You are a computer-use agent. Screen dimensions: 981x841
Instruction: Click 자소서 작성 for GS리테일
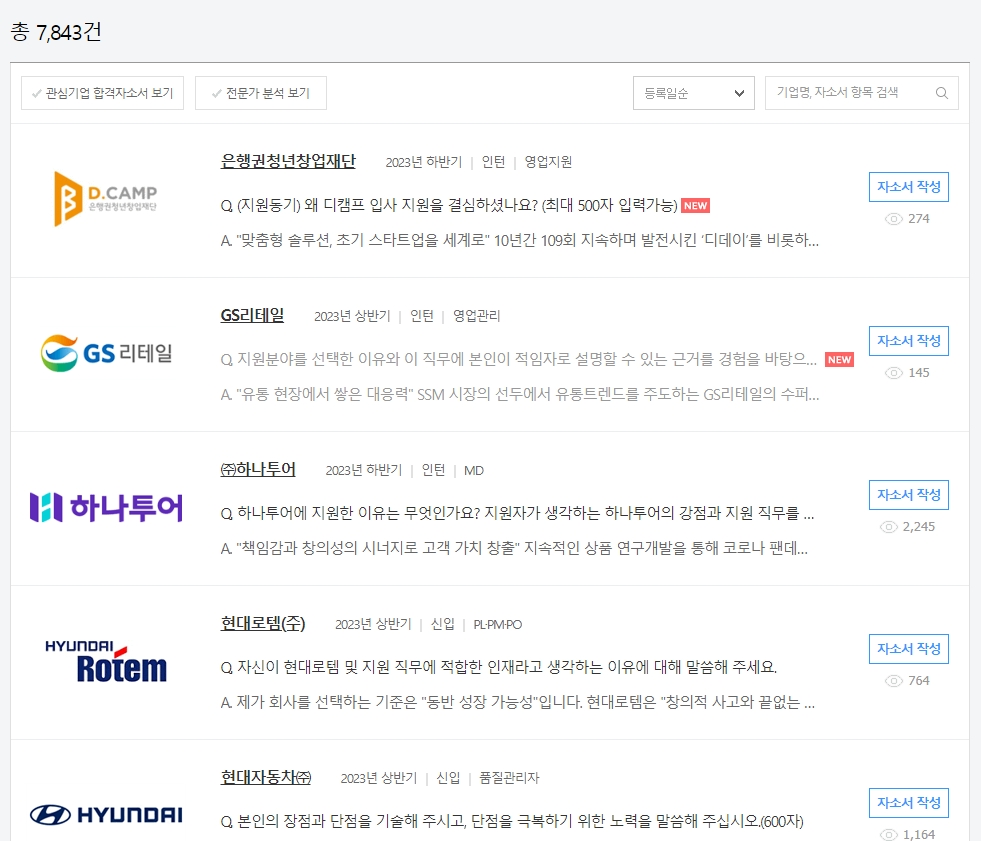tap(908, 341)
